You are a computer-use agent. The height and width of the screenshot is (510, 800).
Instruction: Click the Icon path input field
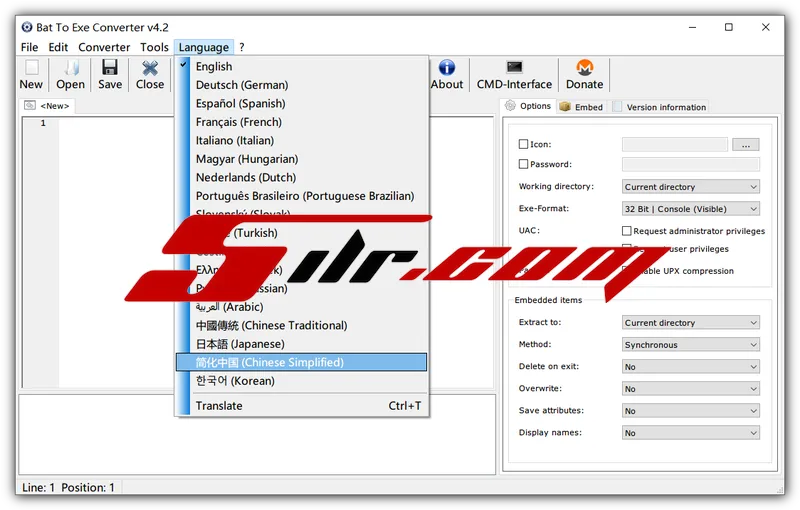click(674, 144)
